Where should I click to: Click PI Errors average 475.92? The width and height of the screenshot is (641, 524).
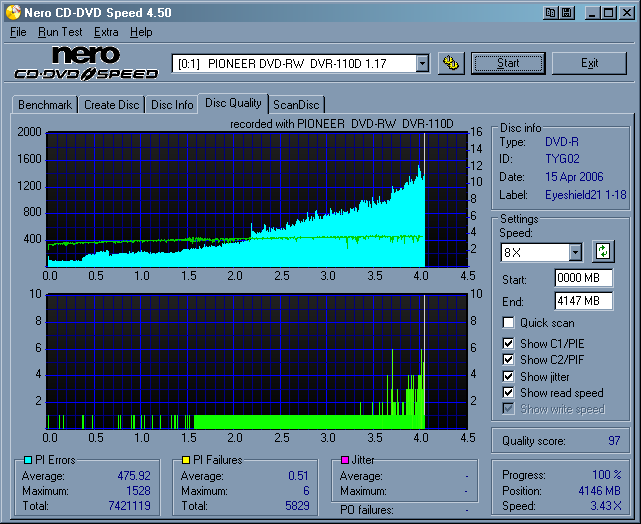[x=134, y=476]
